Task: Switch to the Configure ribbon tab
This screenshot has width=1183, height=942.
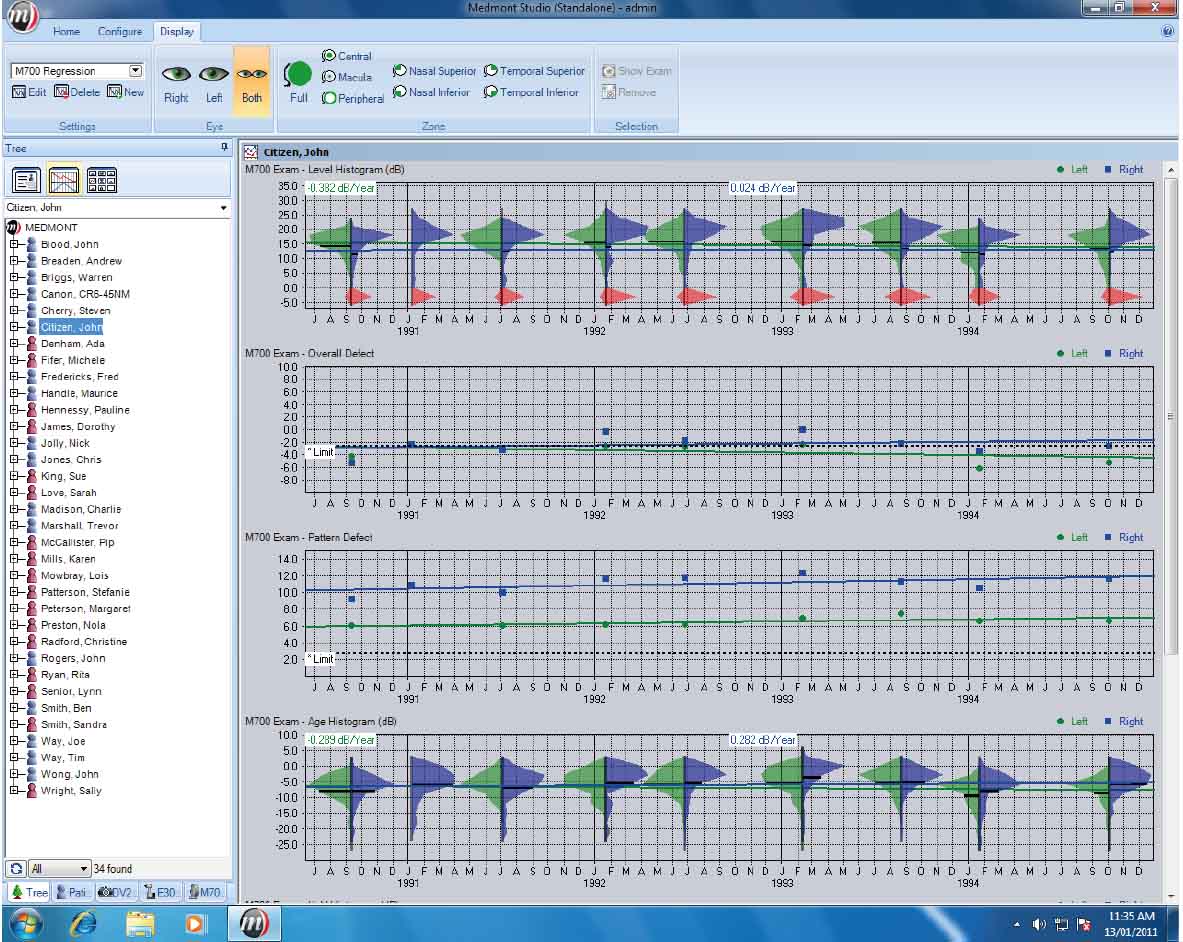Action: click(x=120, y=32)
